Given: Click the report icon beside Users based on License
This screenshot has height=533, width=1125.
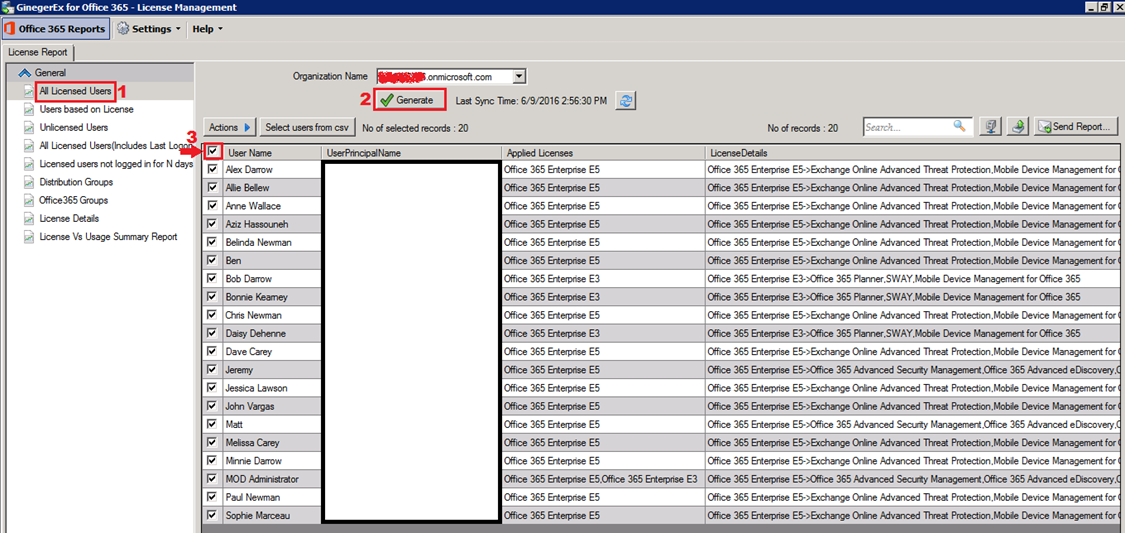Looking at the screenshot, I should point(29,110).
